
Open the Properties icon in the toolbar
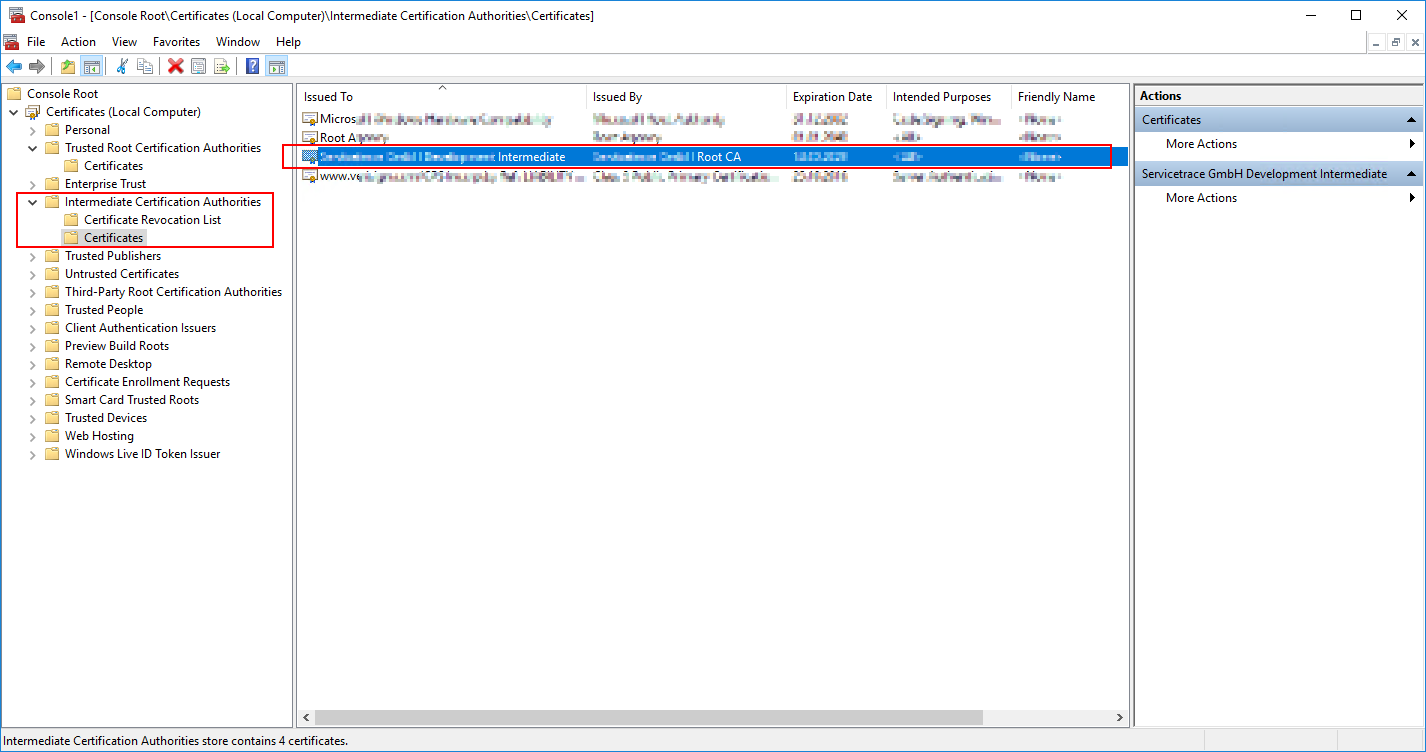198,66
